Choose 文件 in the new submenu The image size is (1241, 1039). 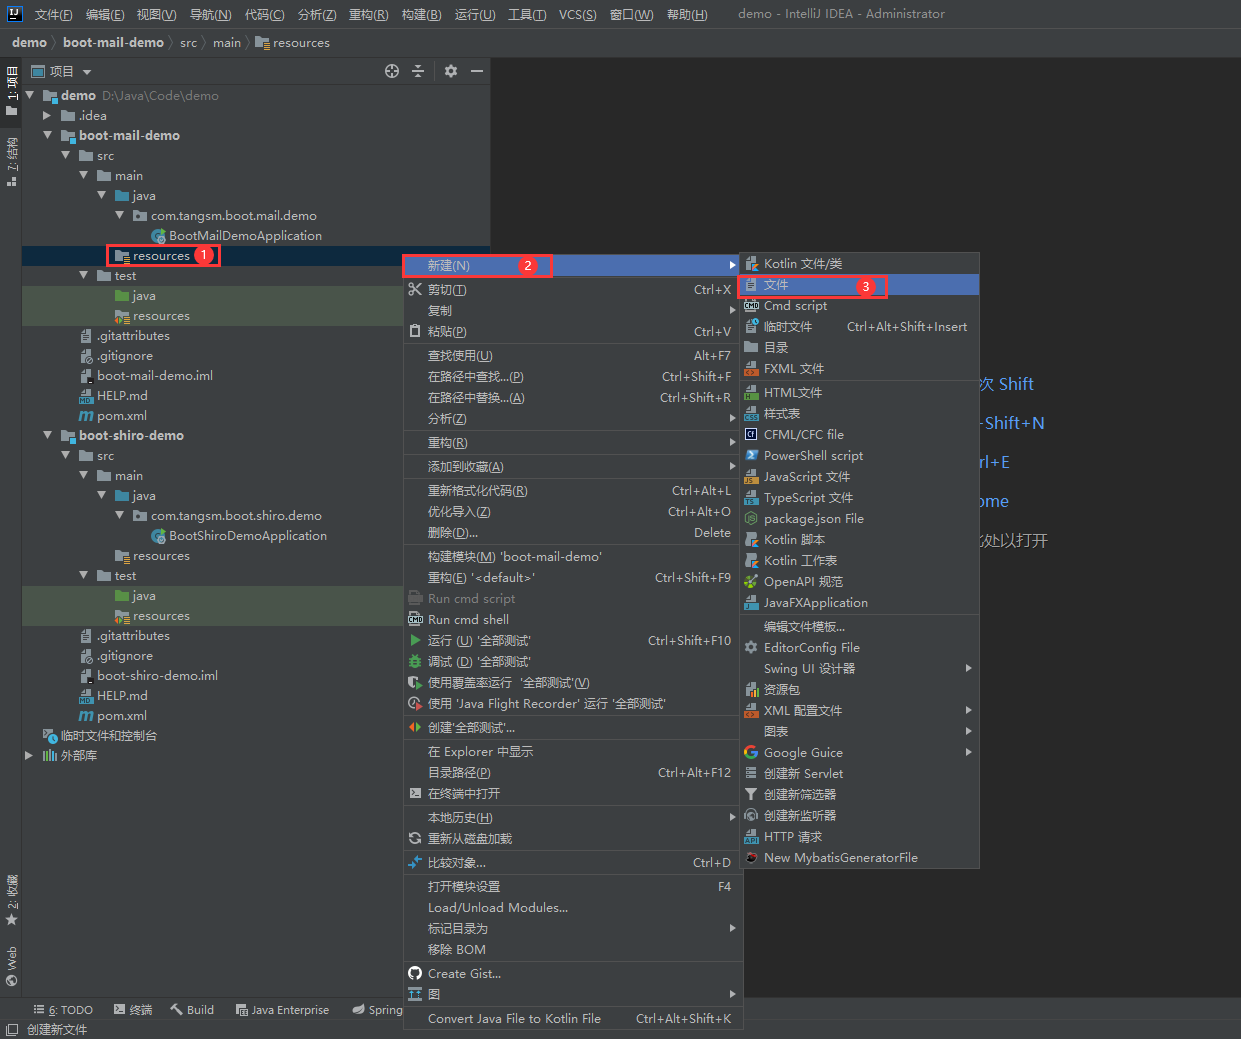[x=859, y=285]
